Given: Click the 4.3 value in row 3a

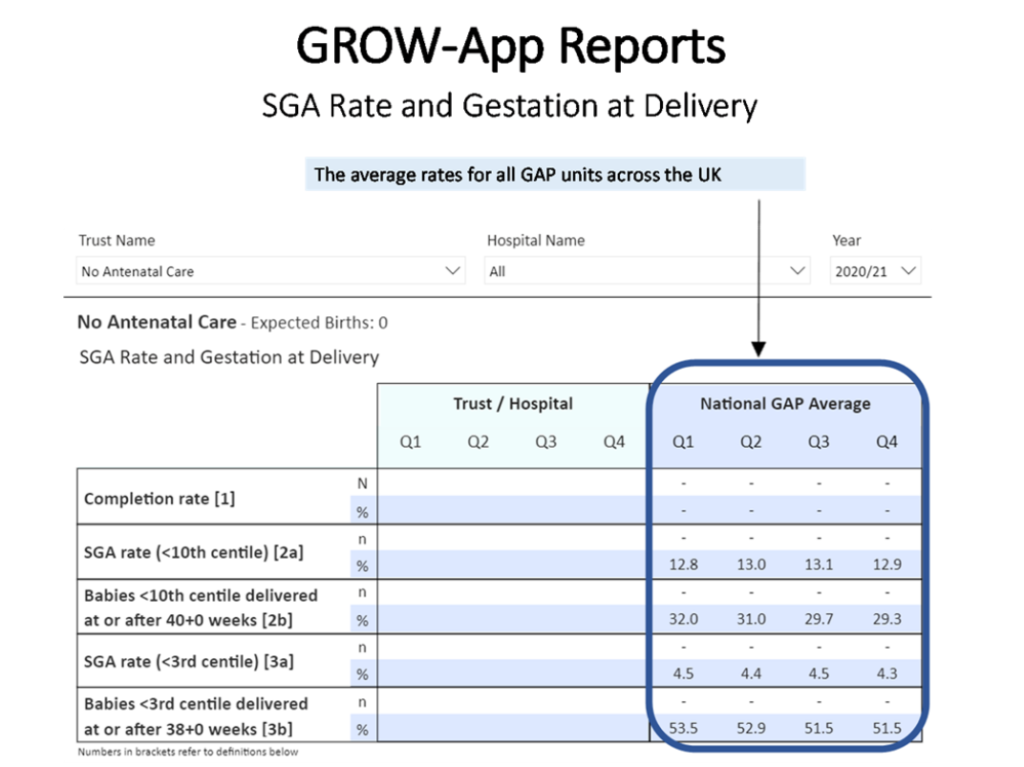Looking at the screenshot, I should click(x=887, y=674).
